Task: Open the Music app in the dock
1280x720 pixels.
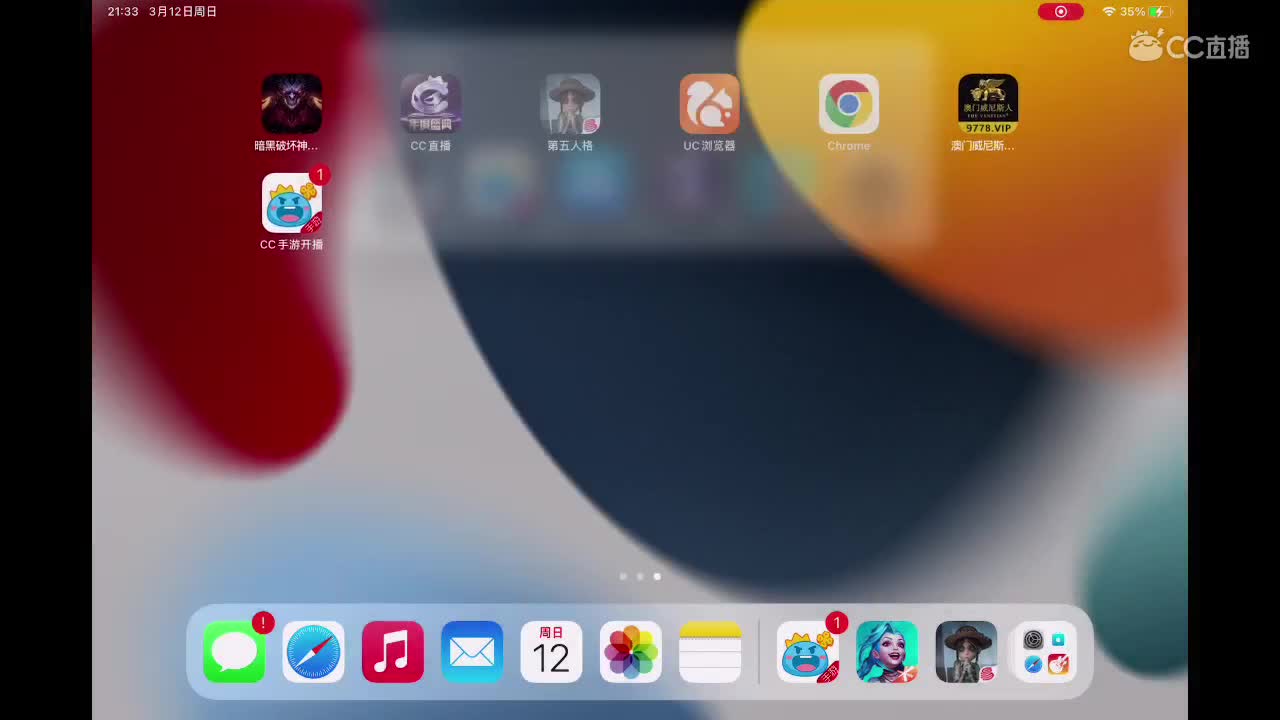Action: tap(393, 652)
